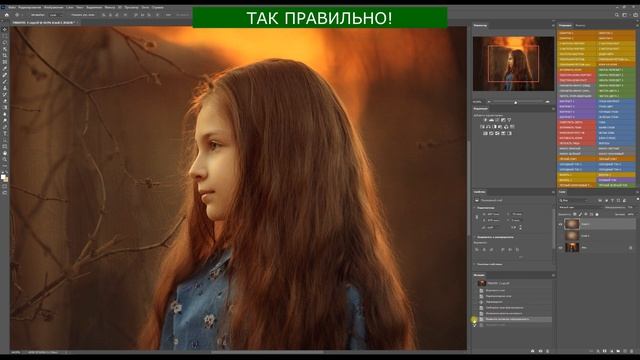Open layer filter kind dropdown
Image resolution: width=640 pixels, height=360 pixels.
coord(575,200)
